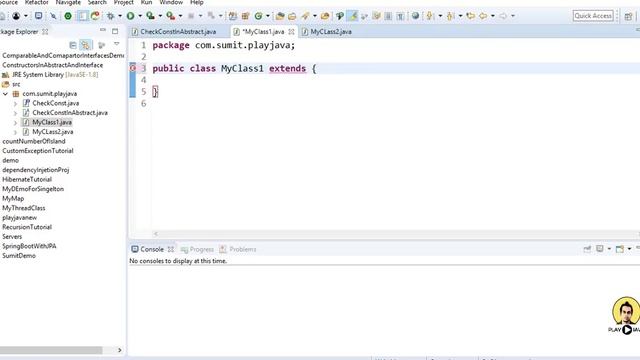This screenshot has height=360, width=640.
Task: Click the Debug bug icon in toolbar
Action: (111, 16)
